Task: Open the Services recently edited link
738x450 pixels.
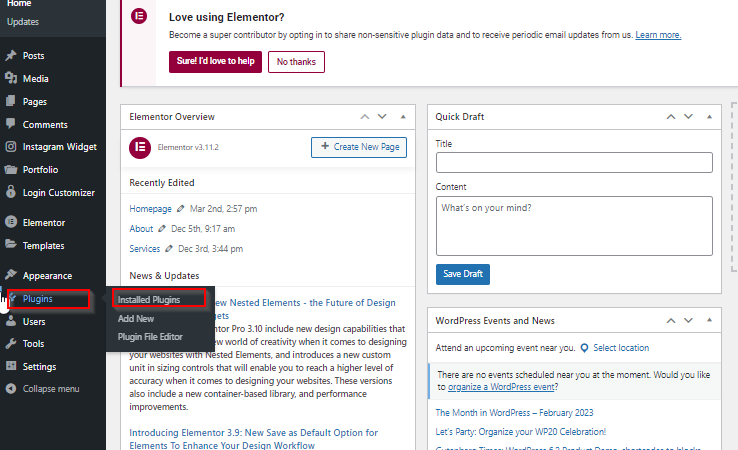Action: 144,249
